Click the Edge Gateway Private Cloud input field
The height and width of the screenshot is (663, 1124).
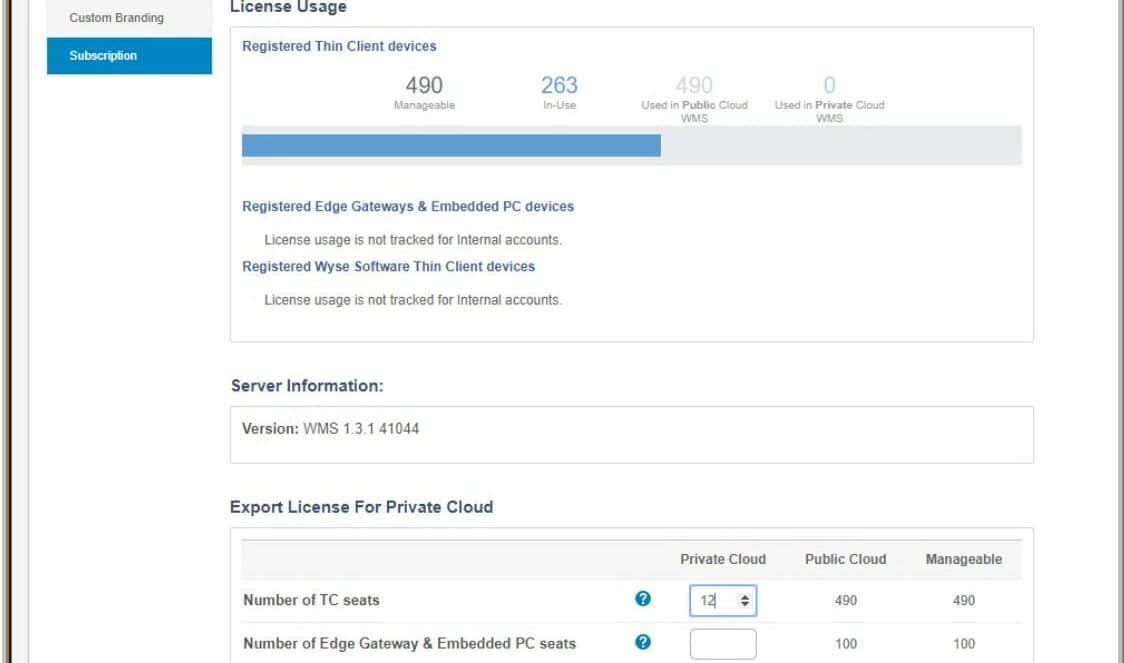click(723, 644)
